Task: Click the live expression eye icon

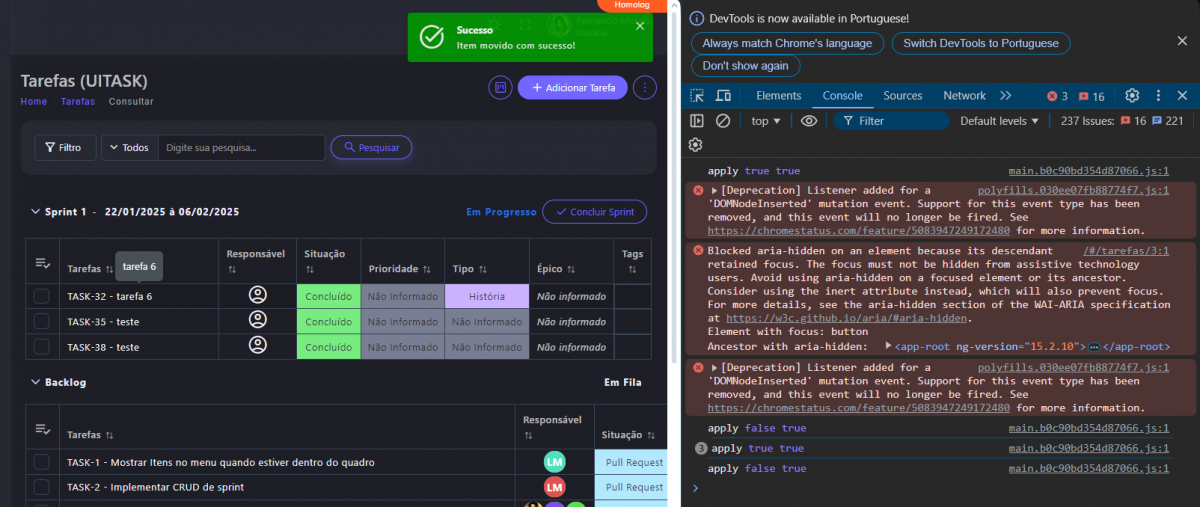Action: (809, 121)
